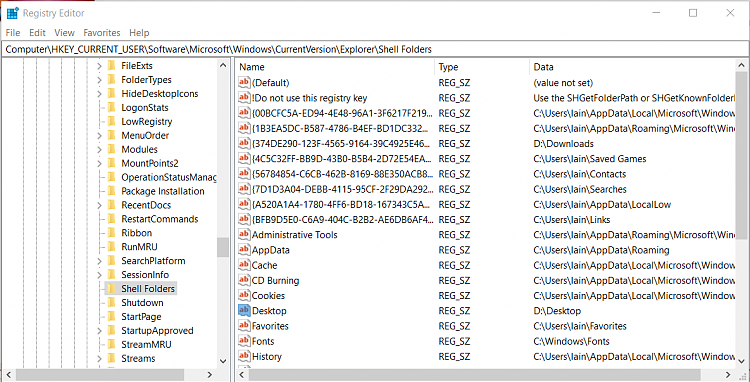
Task: Click the Favorites value string icon
Action: [x=244, y=326]
